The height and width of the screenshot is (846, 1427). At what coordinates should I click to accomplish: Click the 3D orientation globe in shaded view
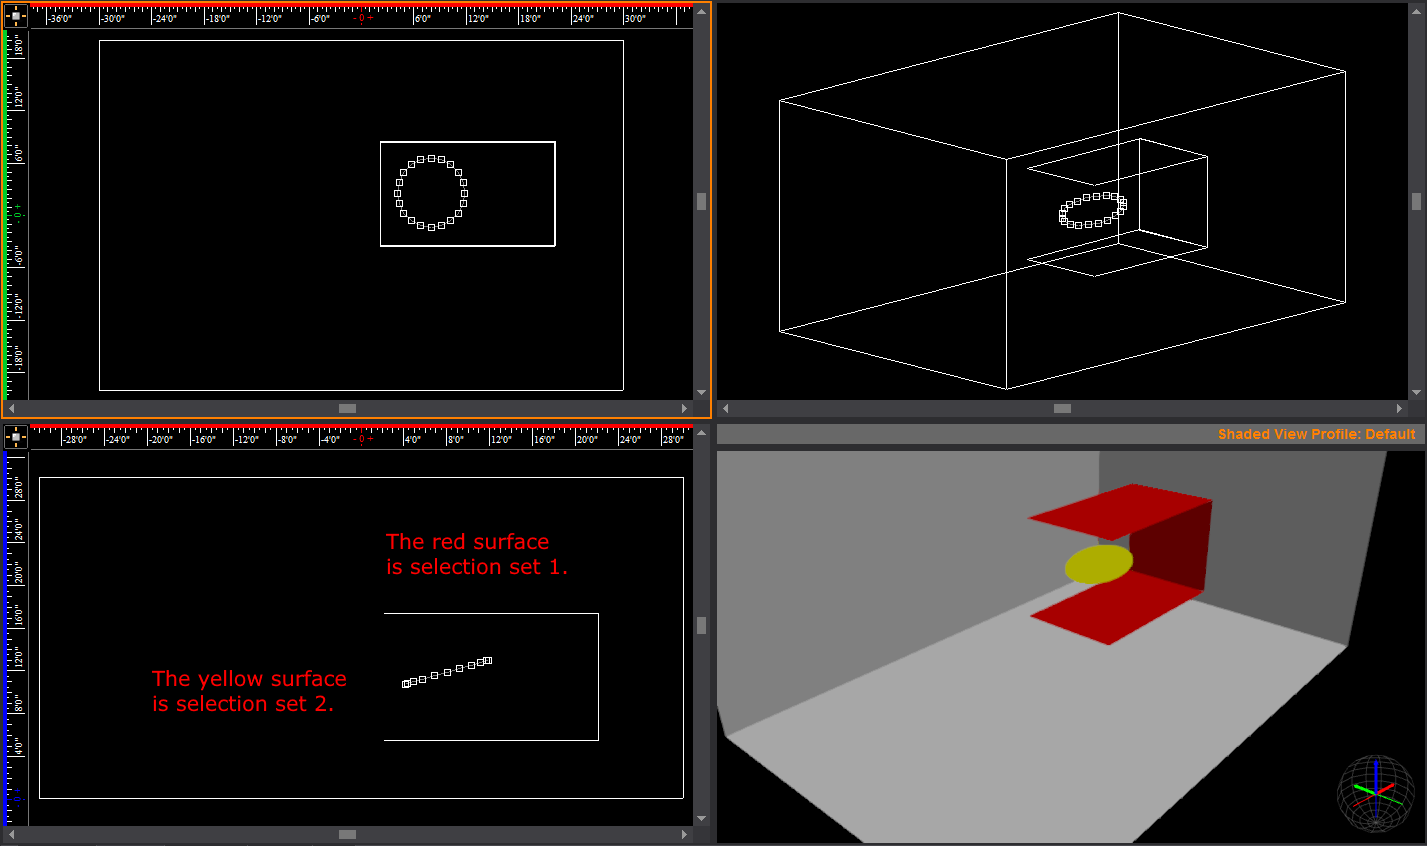point(1376,793)
